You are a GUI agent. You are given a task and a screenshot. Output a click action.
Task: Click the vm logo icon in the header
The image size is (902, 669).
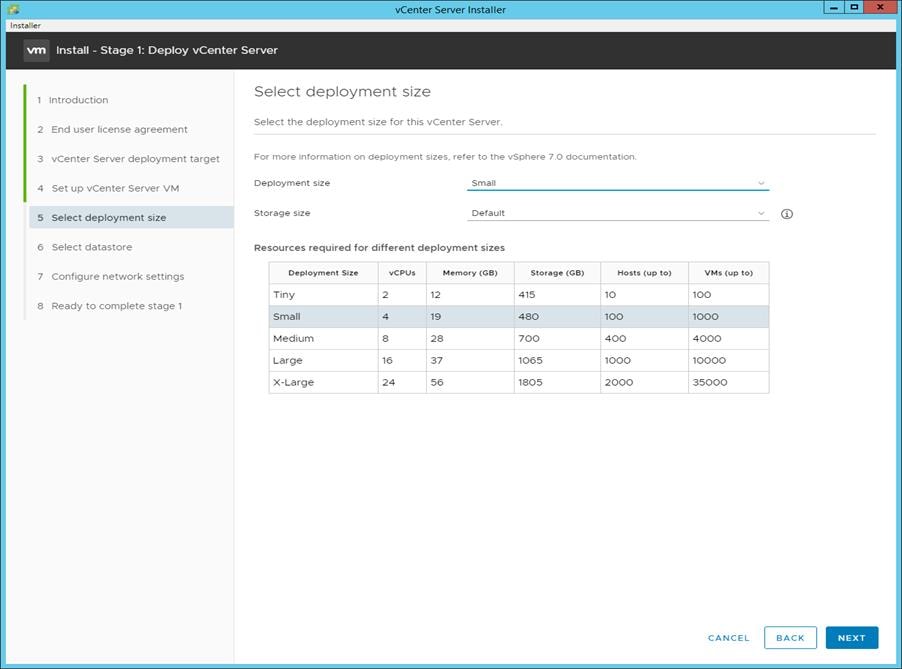pos(37,49)
